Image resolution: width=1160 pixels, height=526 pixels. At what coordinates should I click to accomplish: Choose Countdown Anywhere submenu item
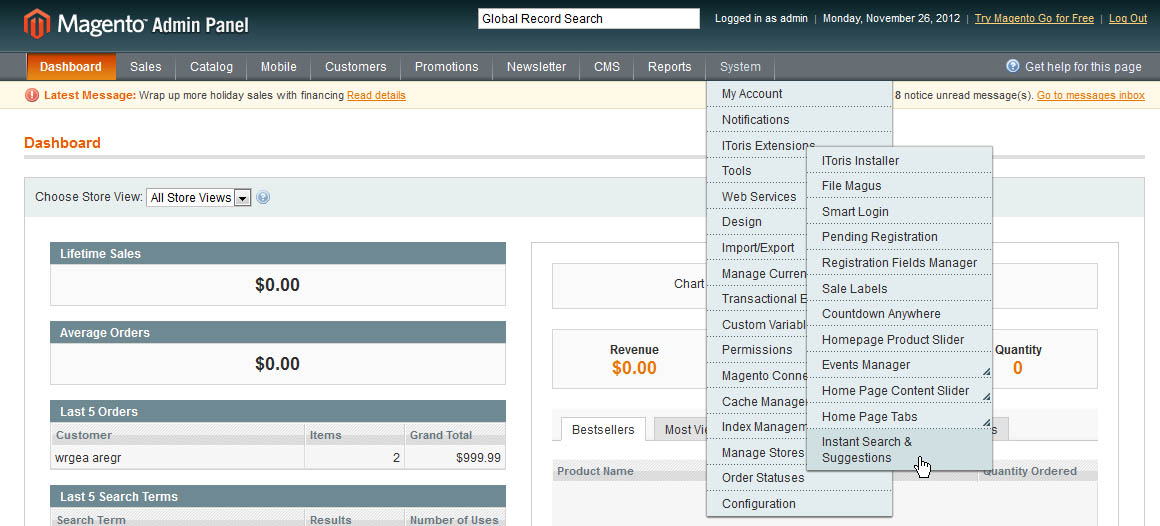[899, 314]
